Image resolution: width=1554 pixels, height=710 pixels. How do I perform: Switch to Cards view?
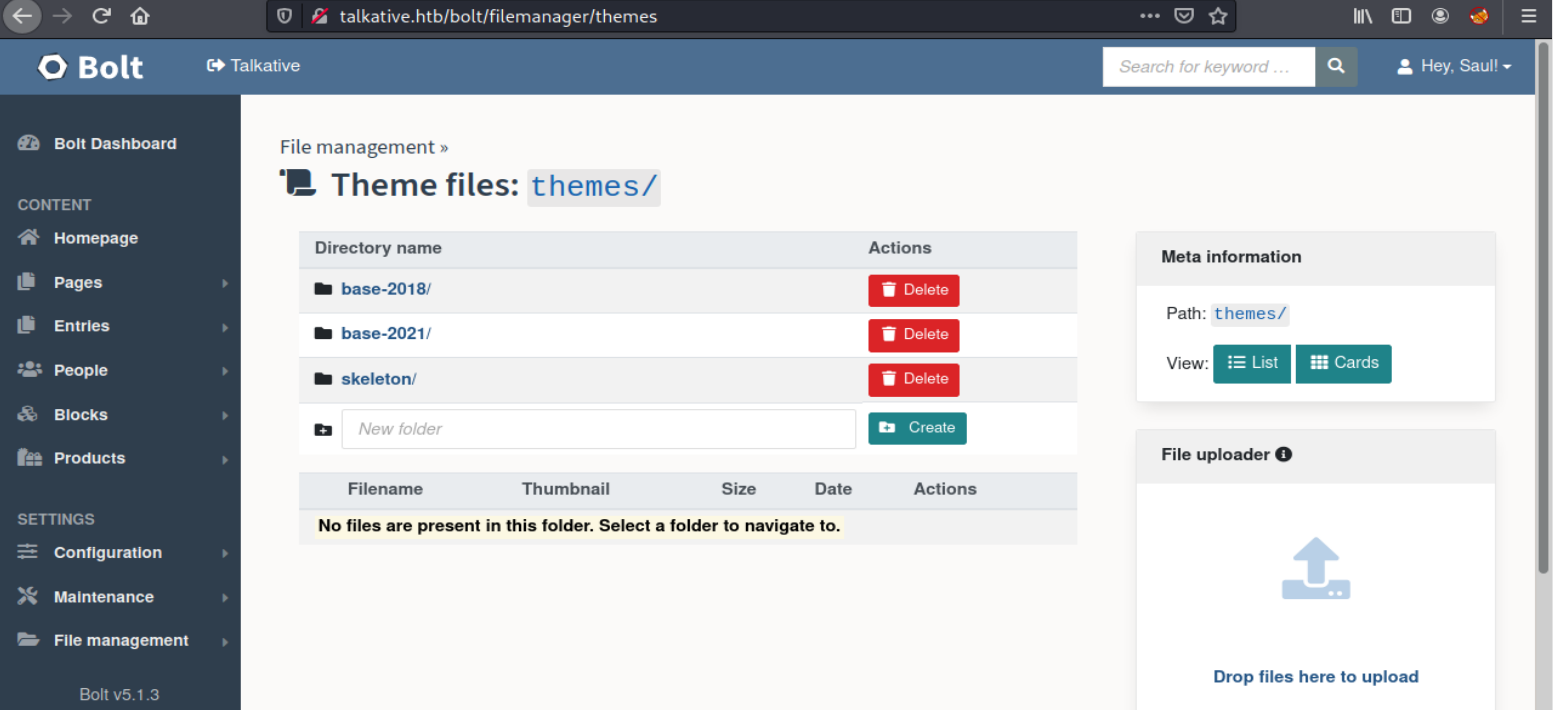tap(1343, 364)
